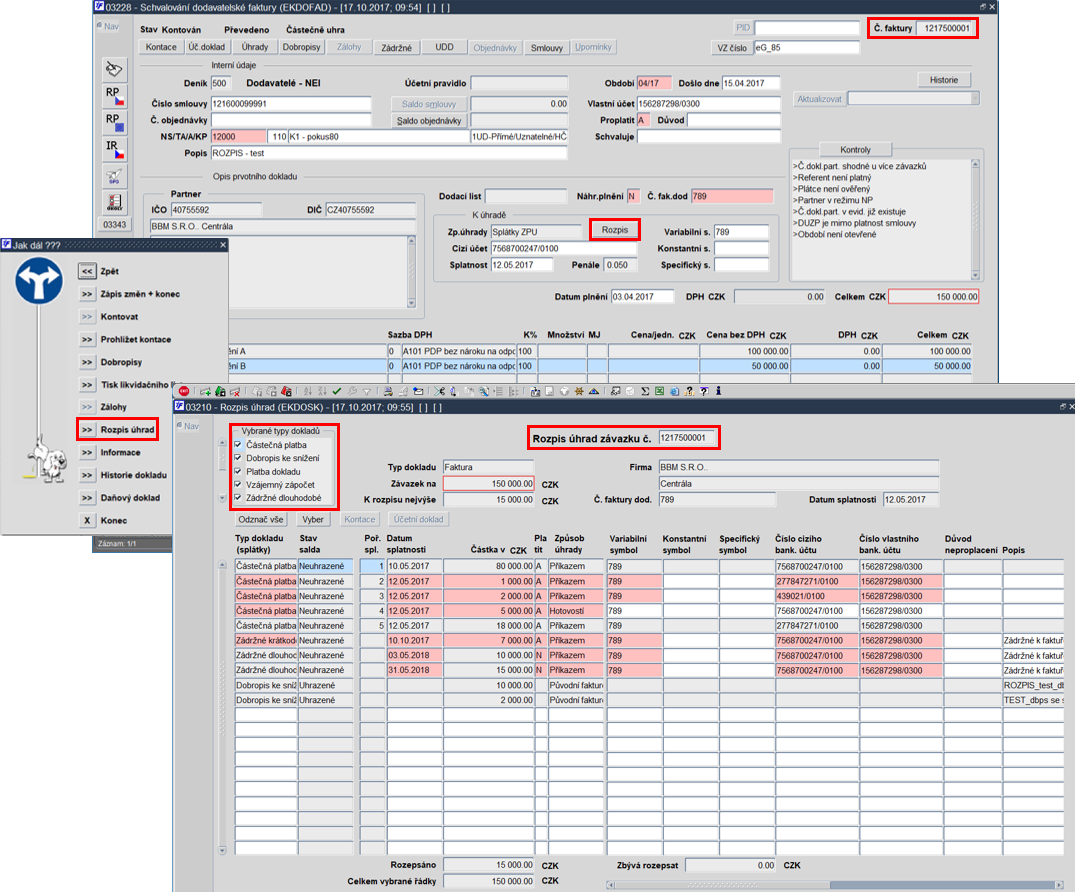The image size is (1075, 892).
Task: Click the payments table vertical scrollbar down arrow
Action: coord(222,850)
